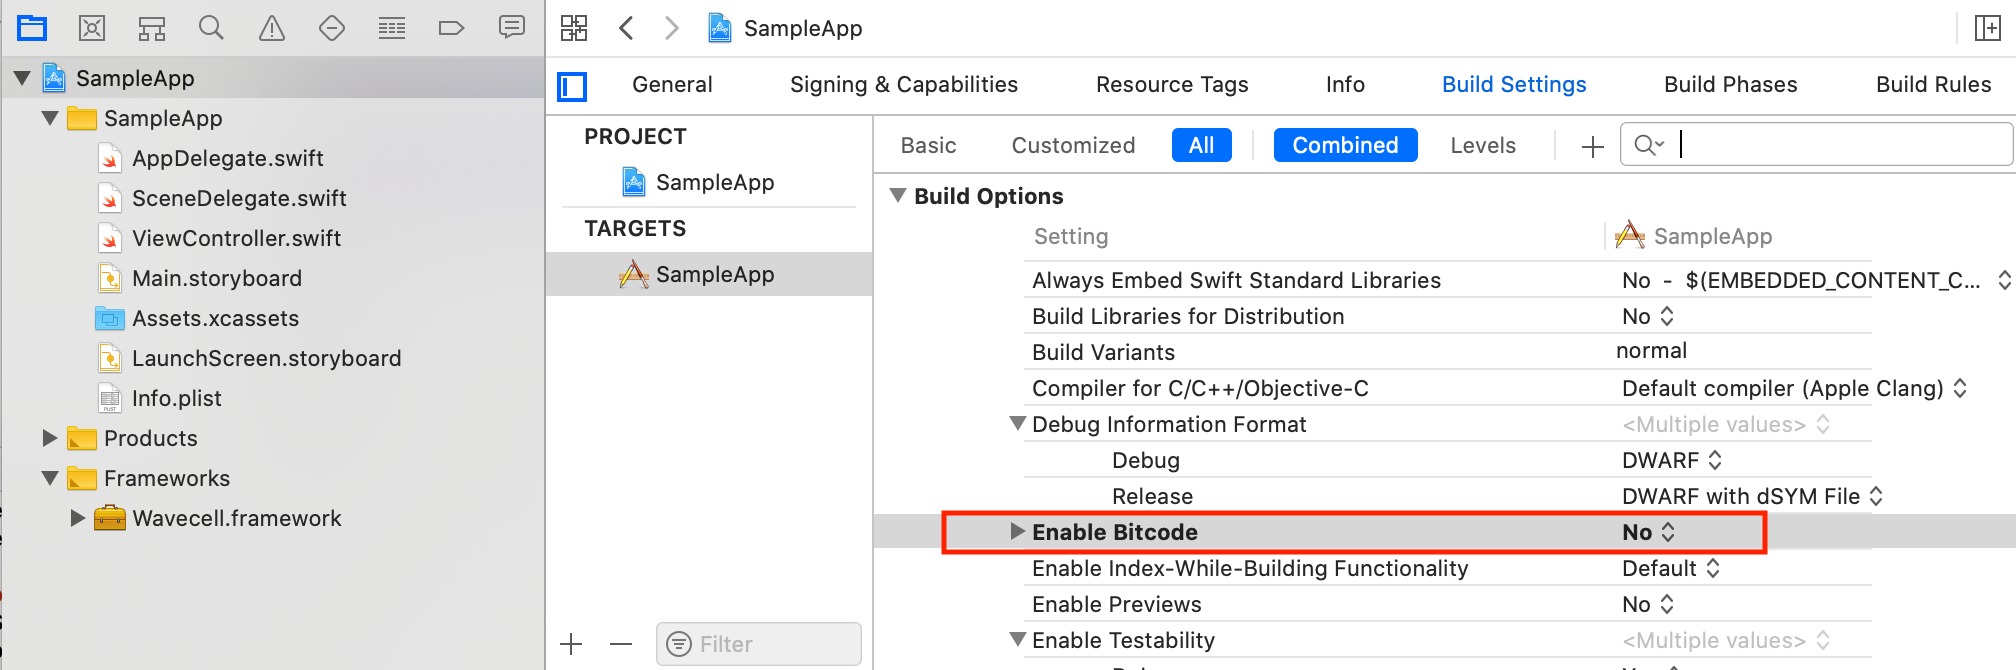
Task: Open the Resource Tags tab
Action: (x=1172, y=85)
